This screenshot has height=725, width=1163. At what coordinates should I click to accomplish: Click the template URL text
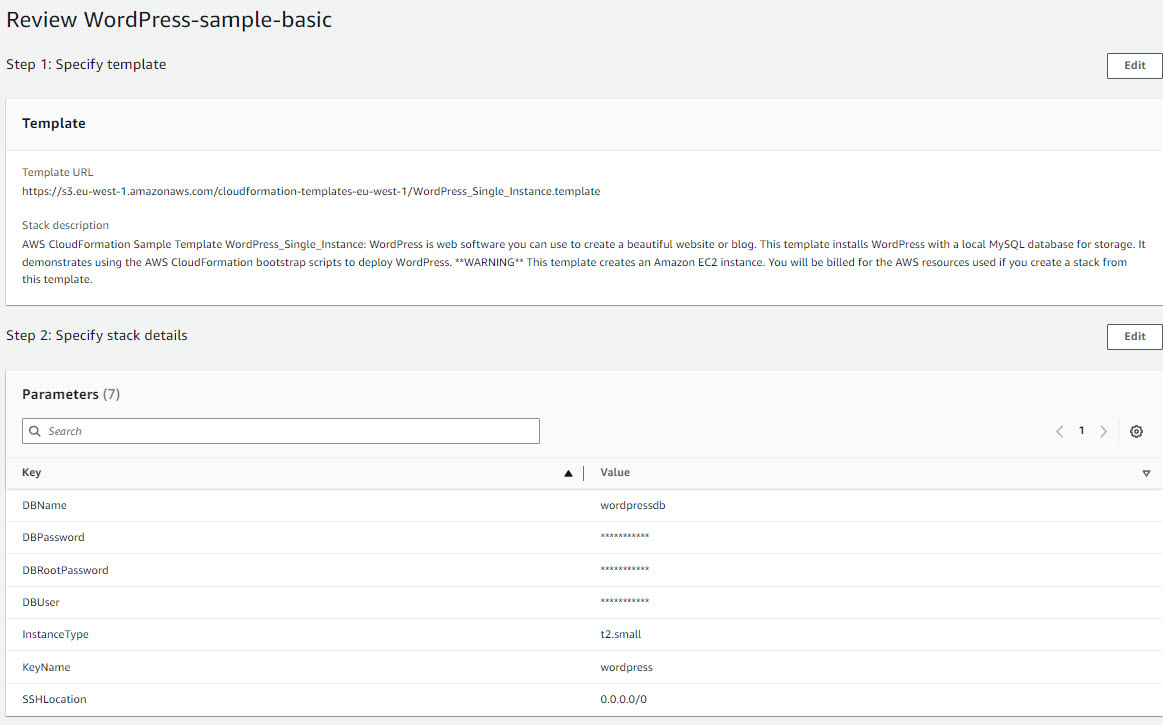pyautogui.click(x=311, y=191)
